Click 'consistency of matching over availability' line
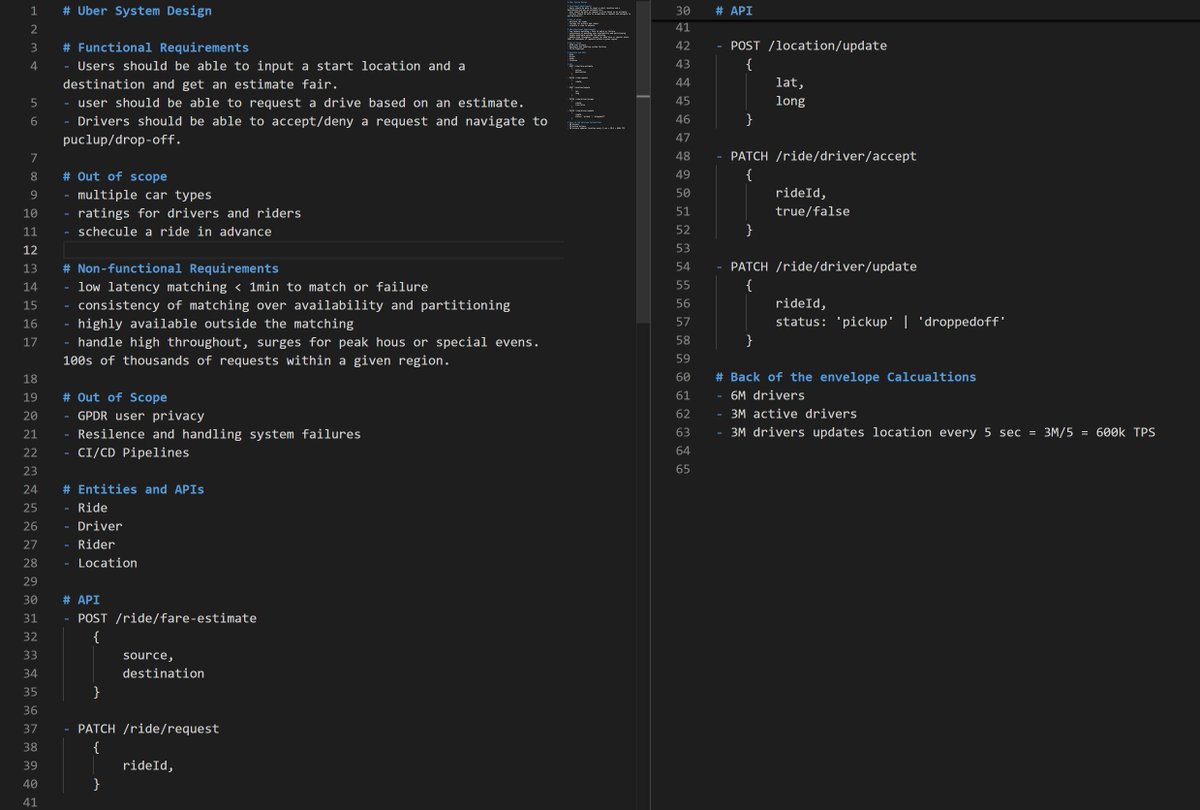Viewport: 1200px width, 810px height. coord(286,305)
